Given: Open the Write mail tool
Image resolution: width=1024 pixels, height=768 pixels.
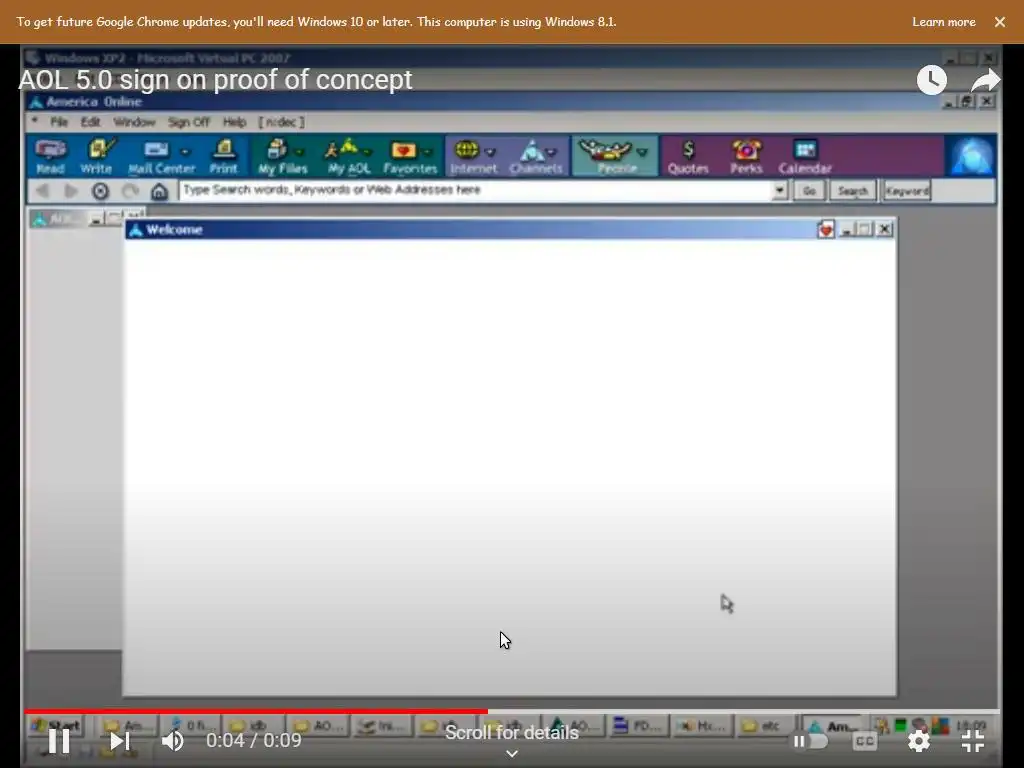Looking at the screenshot, I should (96, 157).
